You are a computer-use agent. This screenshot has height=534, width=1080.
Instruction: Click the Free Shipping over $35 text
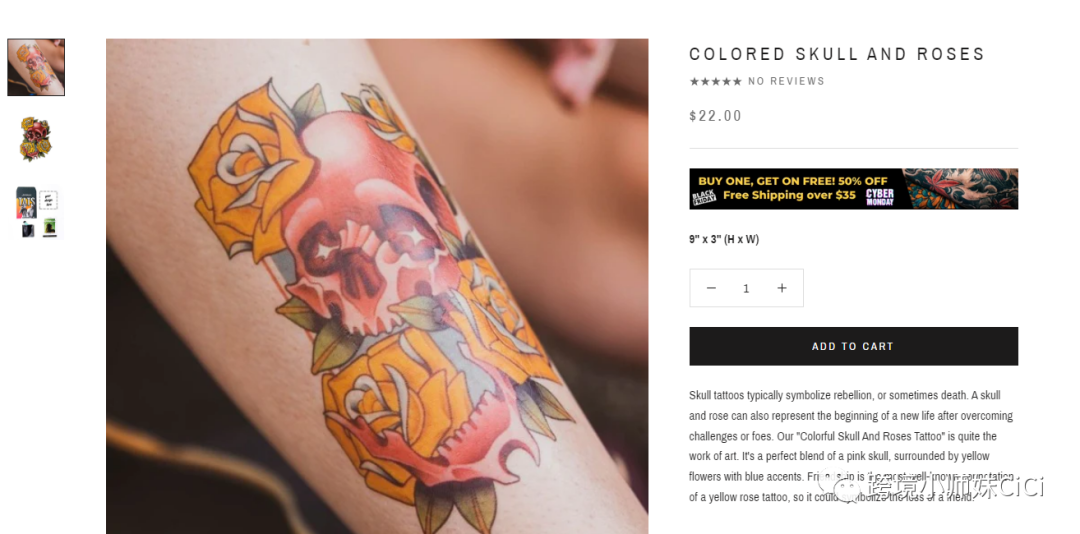789,195
